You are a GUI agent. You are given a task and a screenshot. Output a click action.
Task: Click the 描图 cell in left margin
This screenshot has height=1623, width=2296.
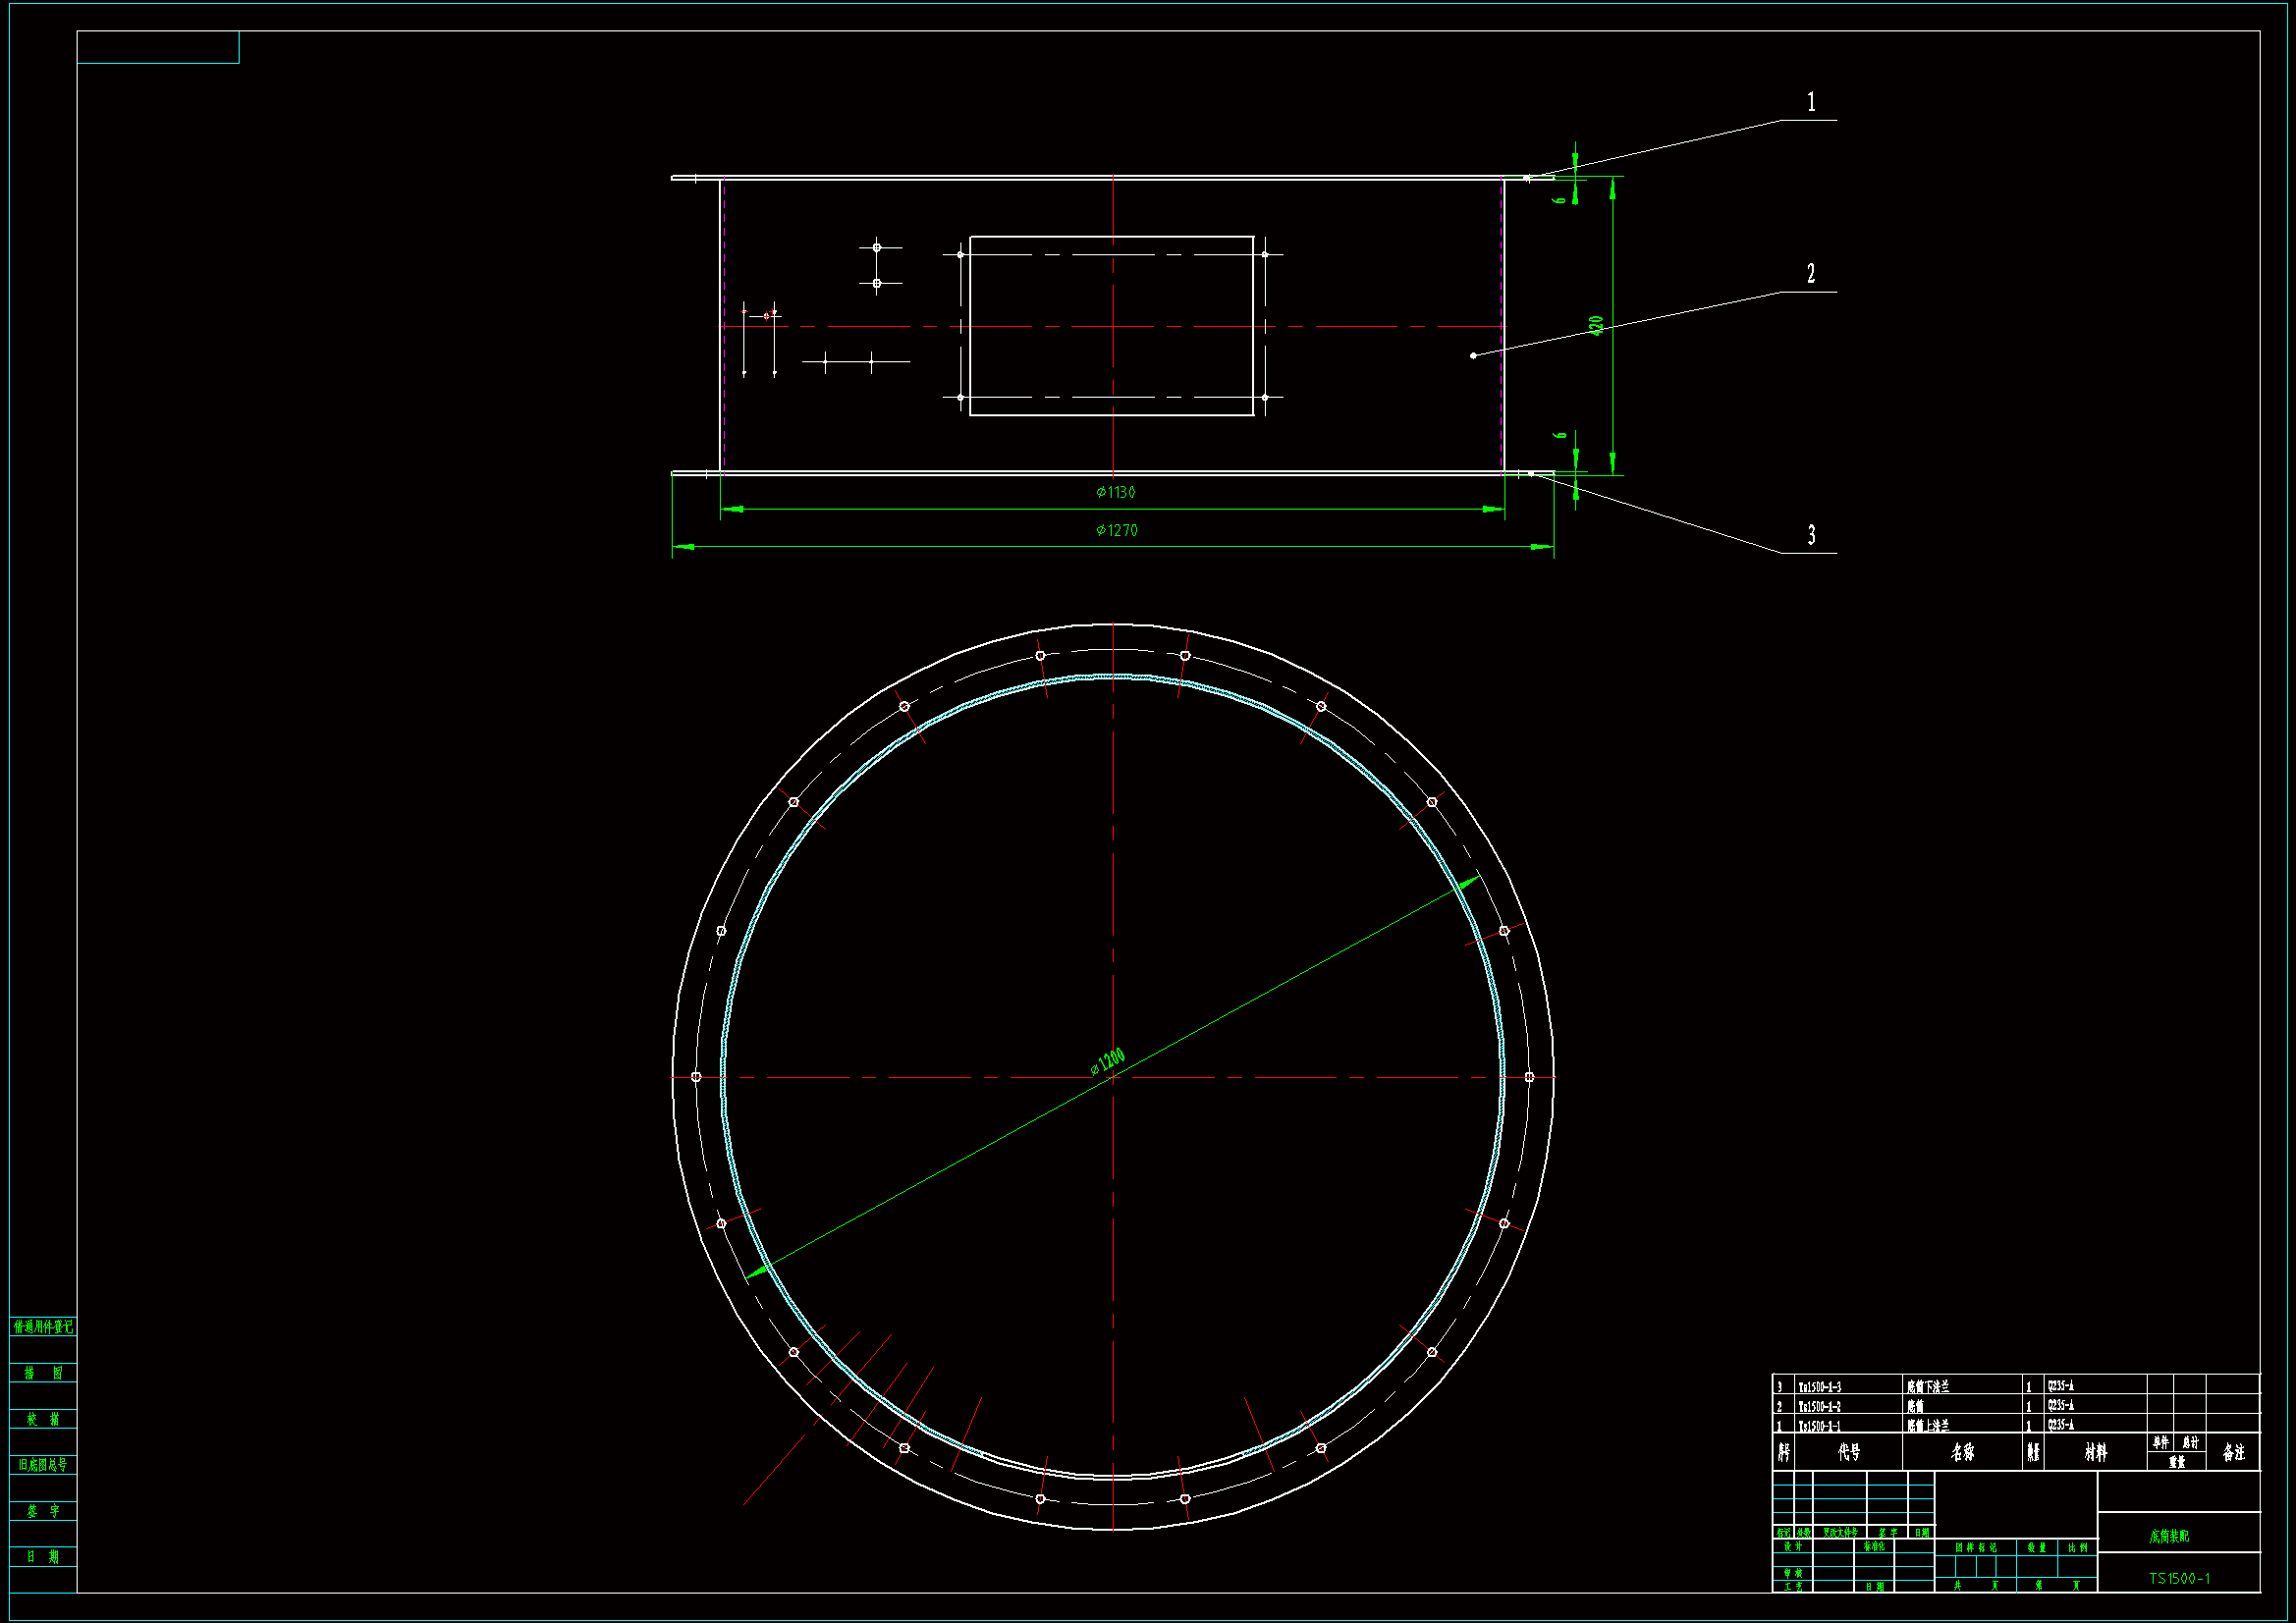43,1373
